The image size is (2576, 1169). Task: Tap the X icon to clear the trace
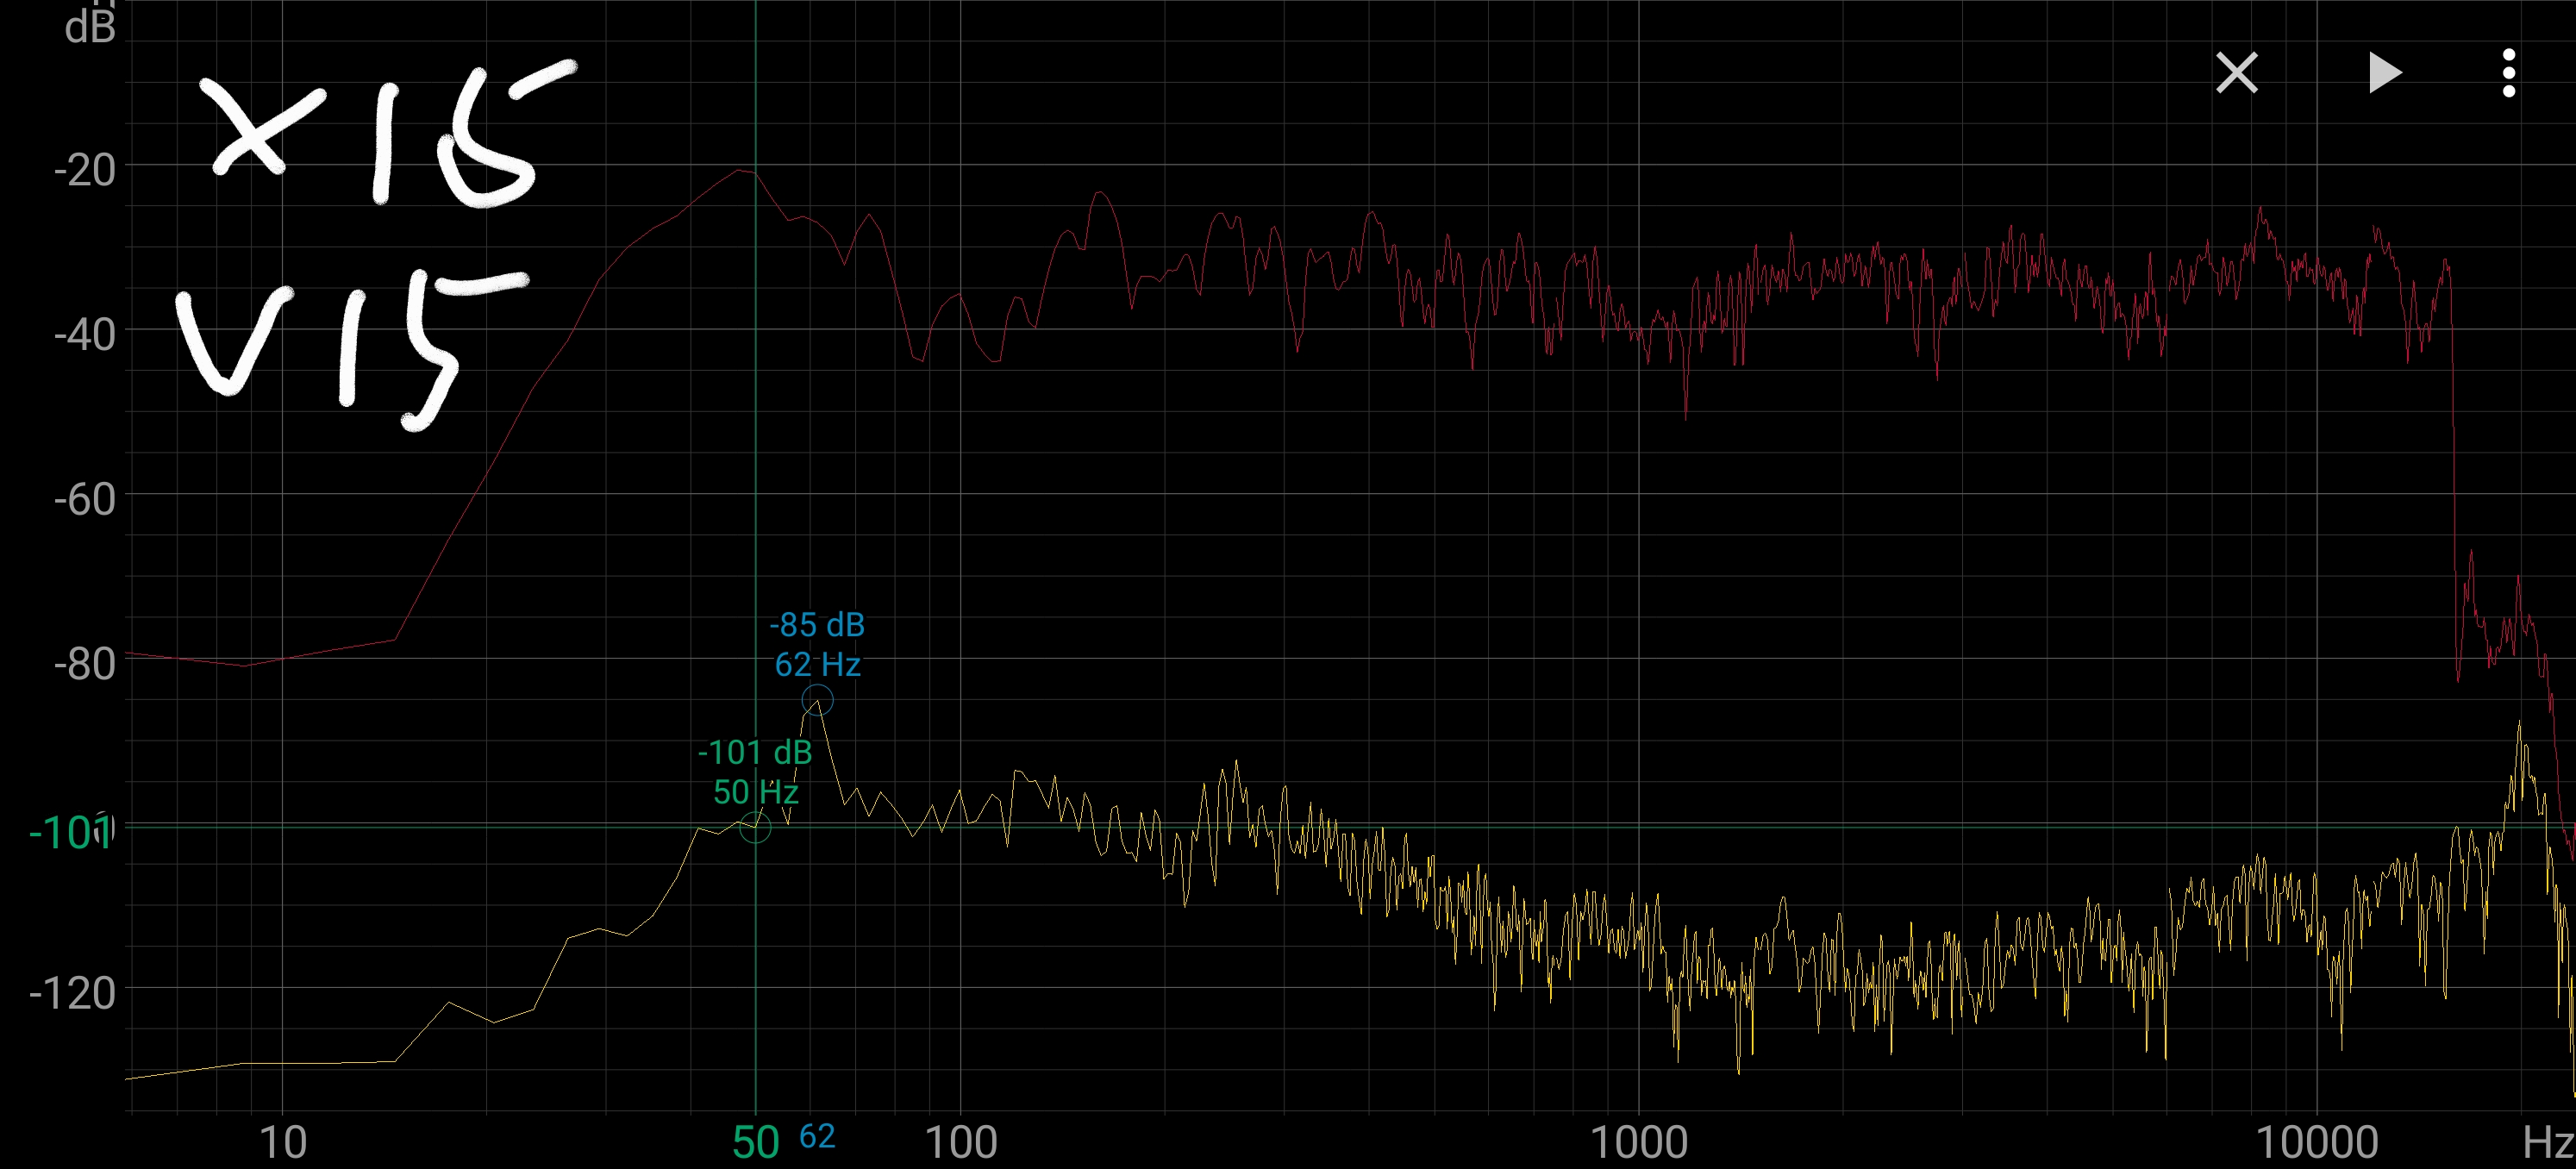[x=2236, y=73]
